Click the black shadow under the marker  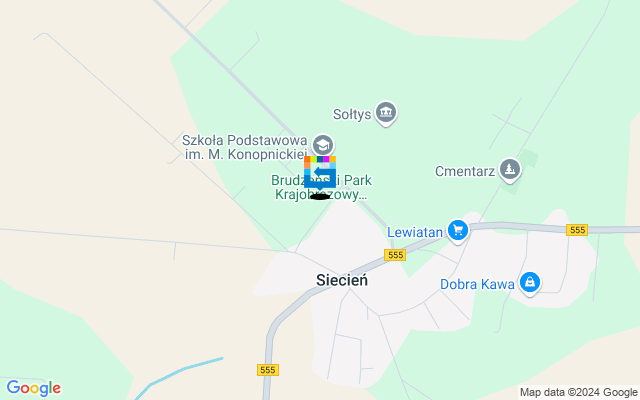point(320,197)
